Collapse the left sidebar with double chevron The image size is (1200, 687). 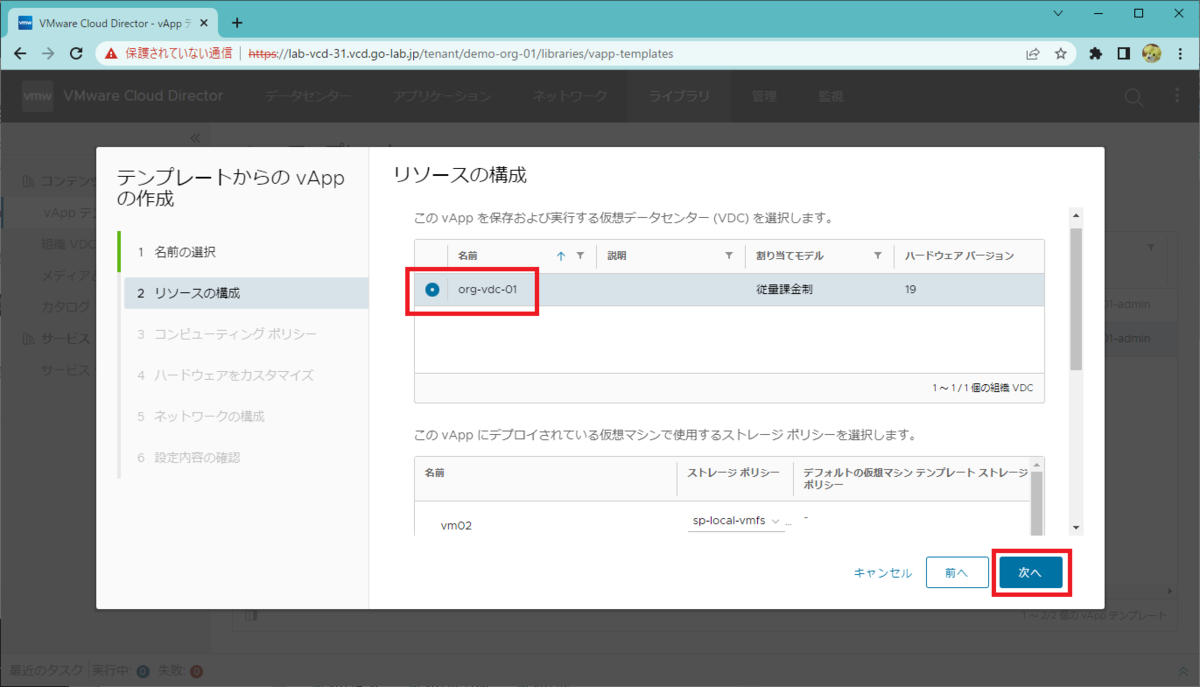tap(195, 138)
